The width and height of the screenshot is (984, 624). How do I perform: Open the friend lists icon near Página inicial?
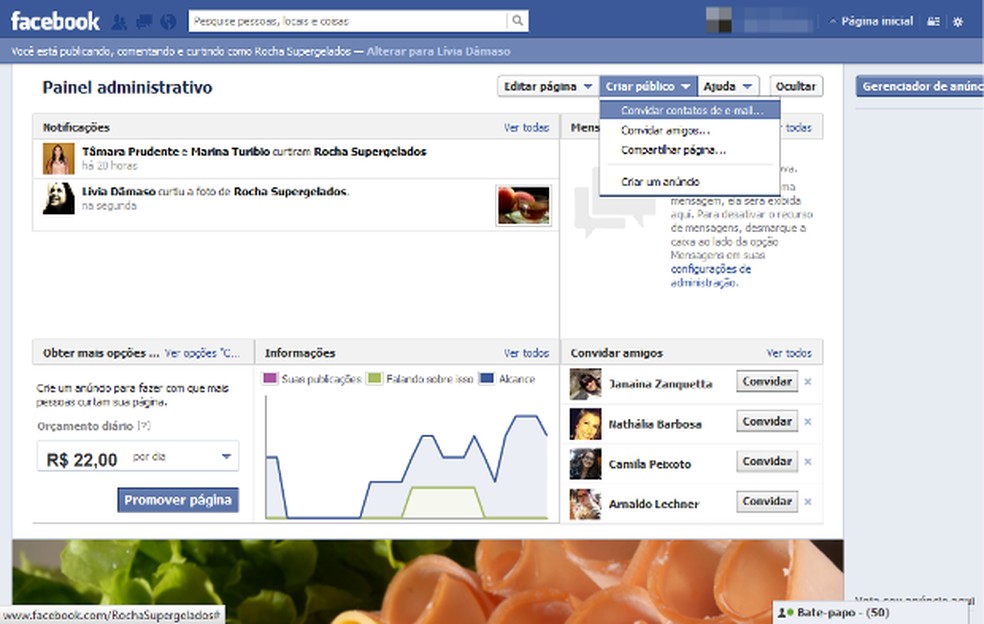[x=933, y=20]
